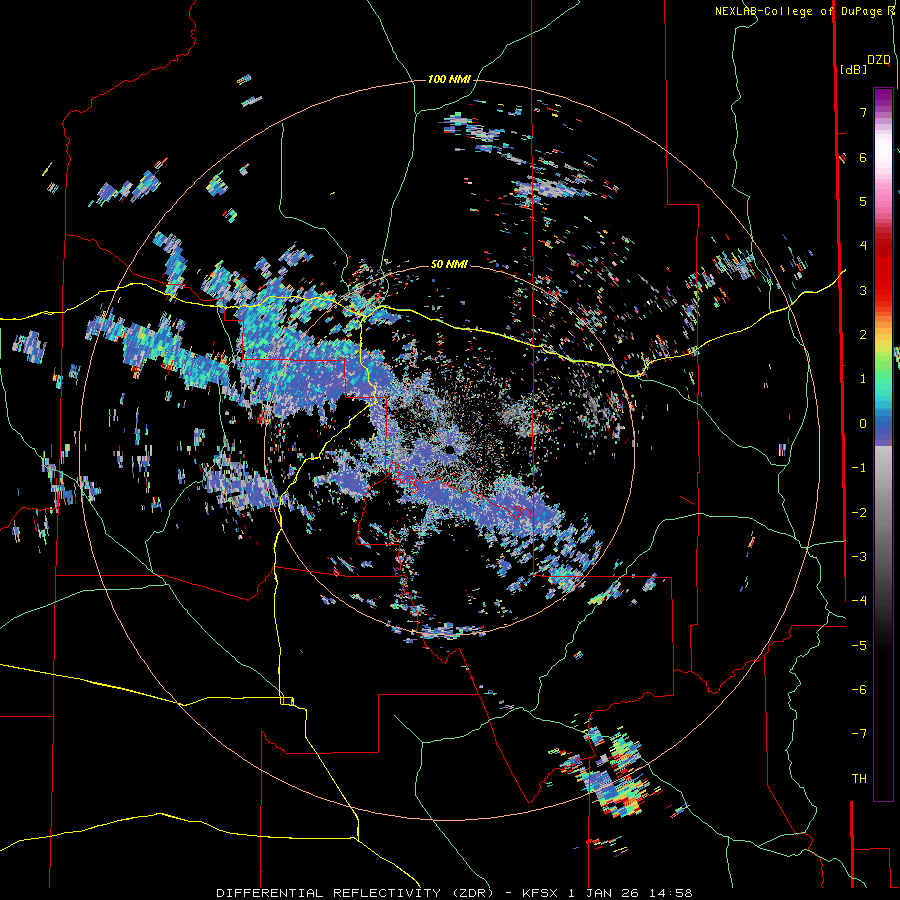
Task: Click the -7 value on the color scale
Action: (x=859, y=734)
